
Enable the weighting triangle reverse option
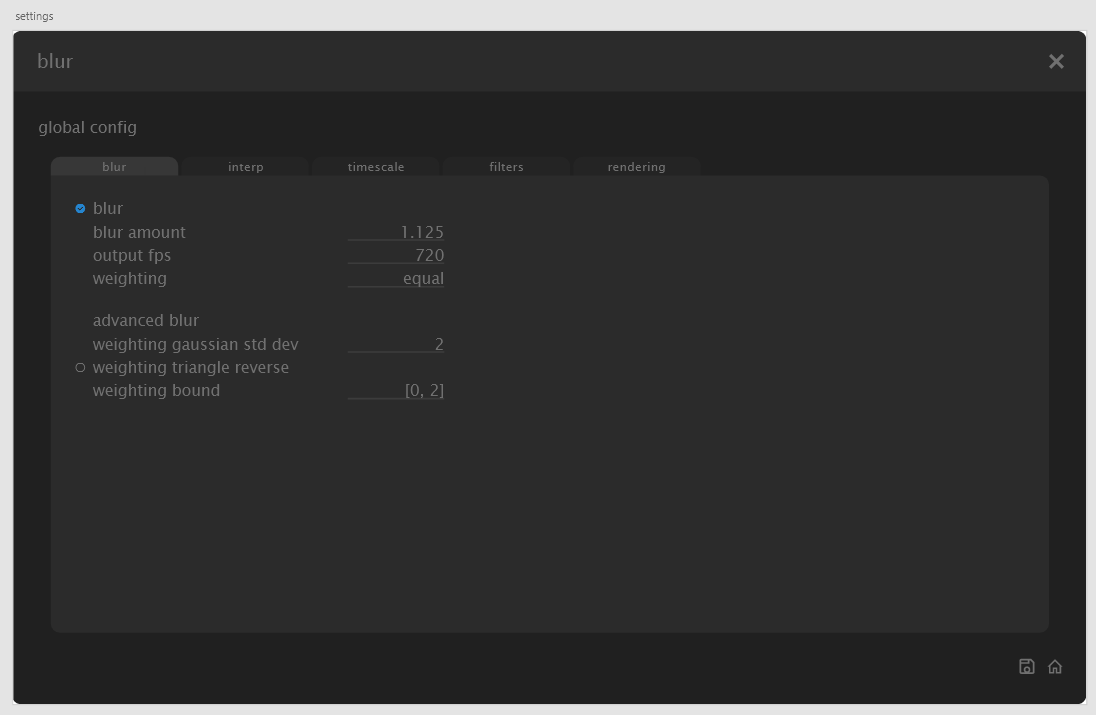(80, 367)
